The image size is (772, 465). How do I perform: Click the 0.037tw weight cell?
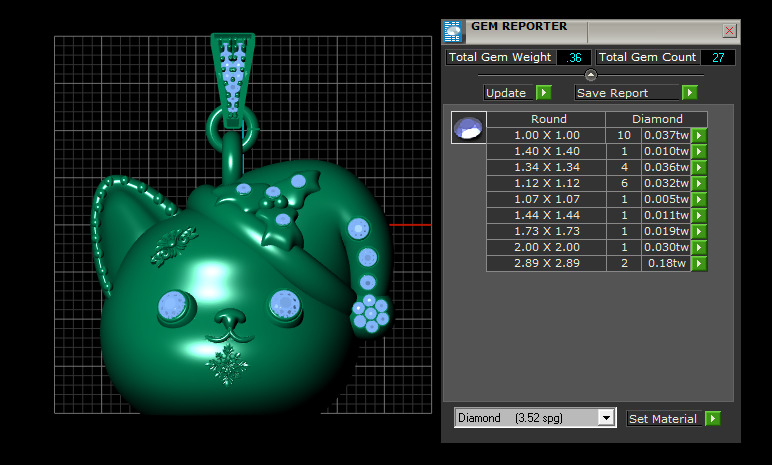[666, 135]
